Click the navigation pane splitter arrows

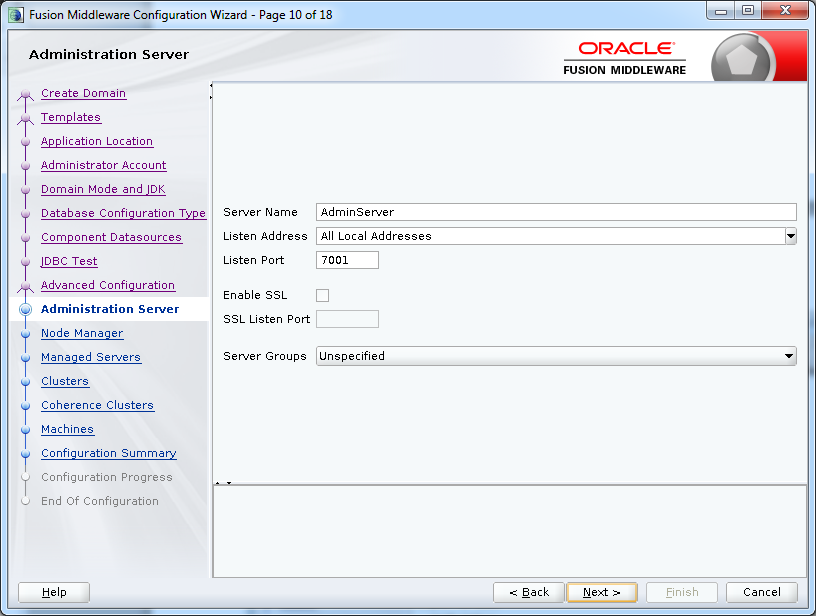click(x=211, y=91)
